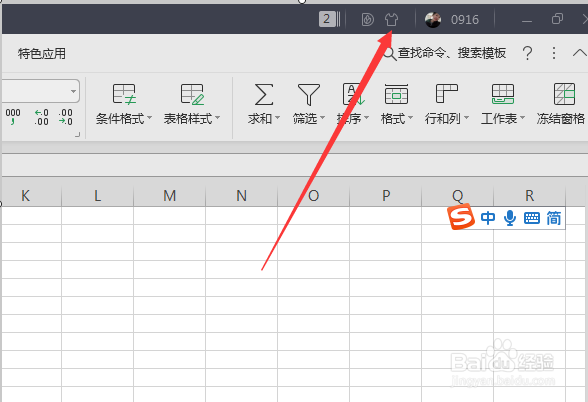Click the restore window button in title bar

point(557,19)
